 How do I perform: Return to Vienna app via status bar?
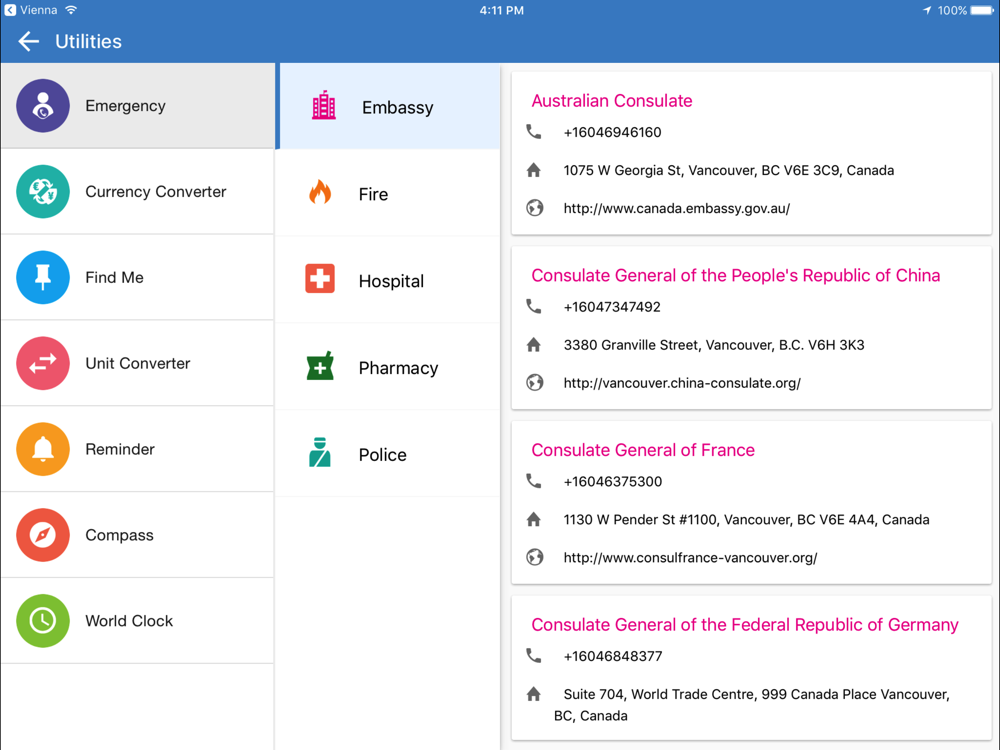31,10
